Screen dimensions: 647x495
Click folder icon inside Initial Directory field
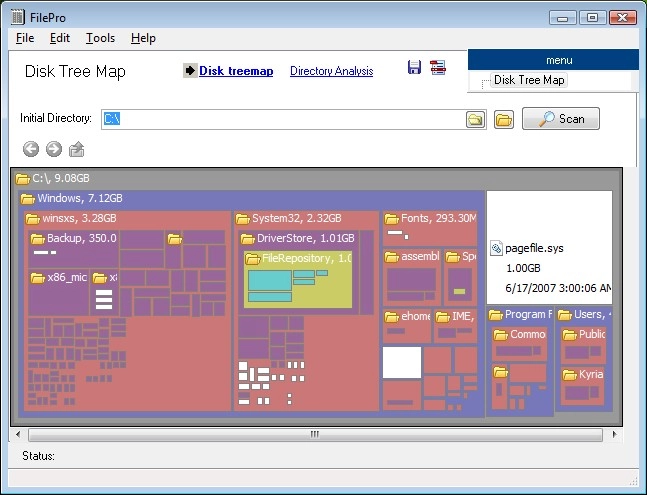475,120
